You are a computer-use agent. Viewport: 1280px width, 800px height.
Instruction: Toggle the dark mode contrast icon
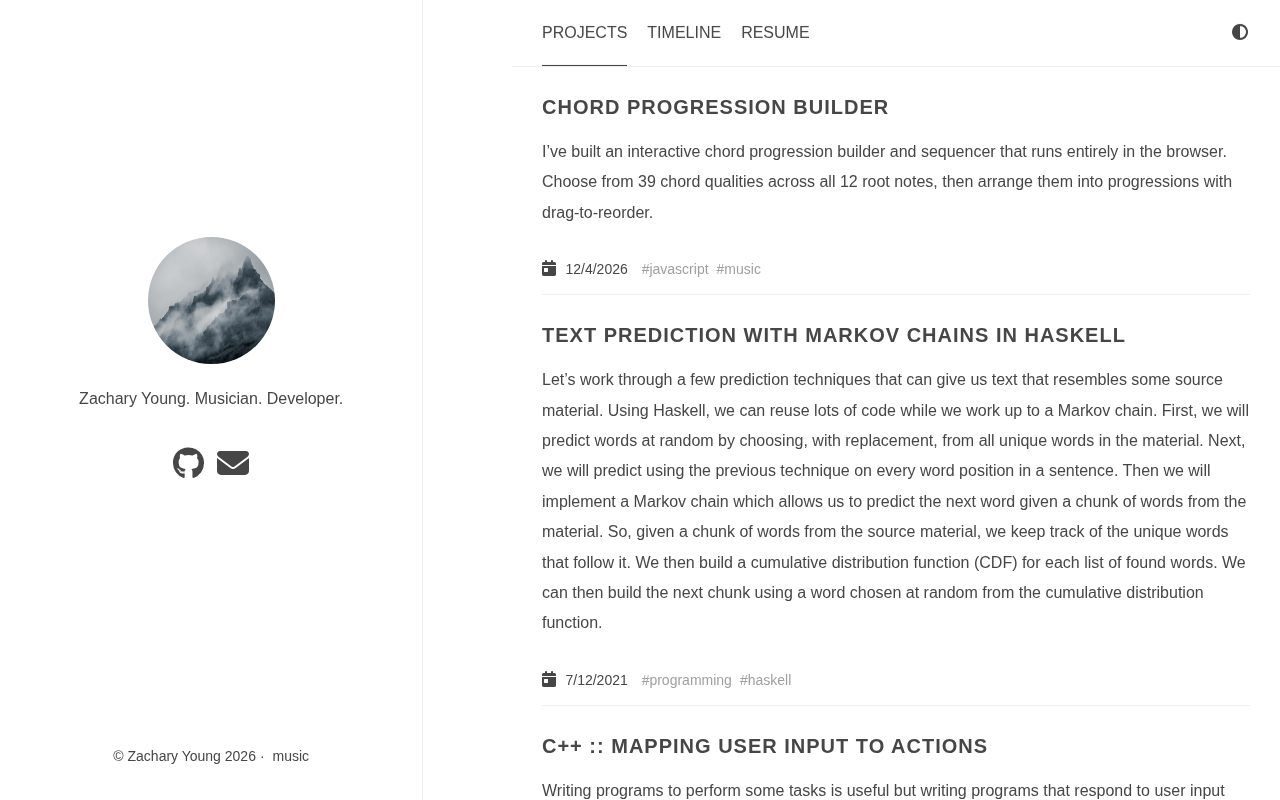pos(1240,32)
